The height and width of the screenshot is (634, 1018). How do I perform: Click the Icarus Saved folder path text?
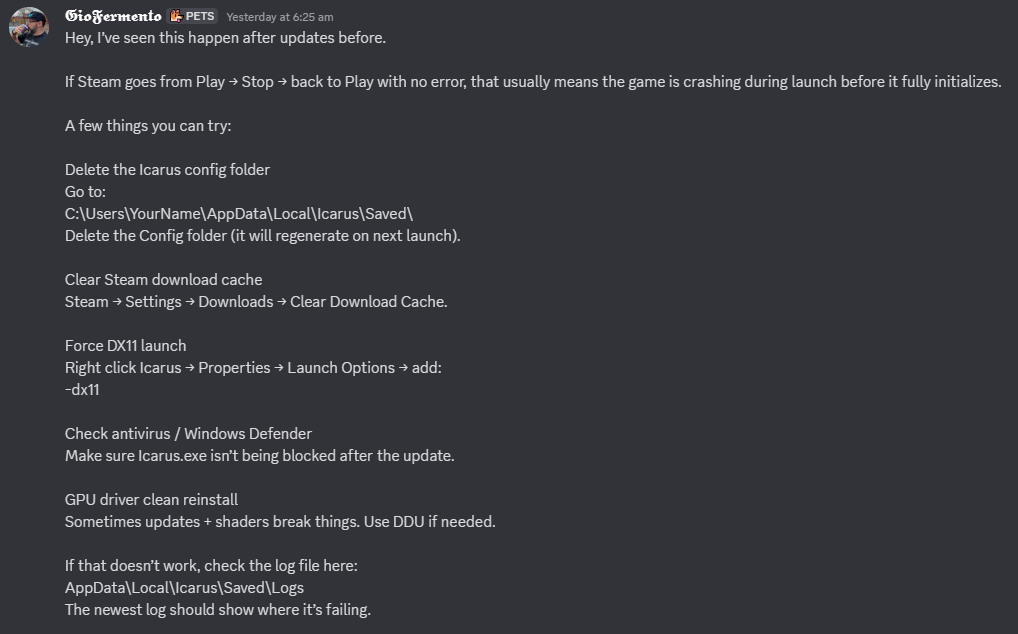(239, 213)
